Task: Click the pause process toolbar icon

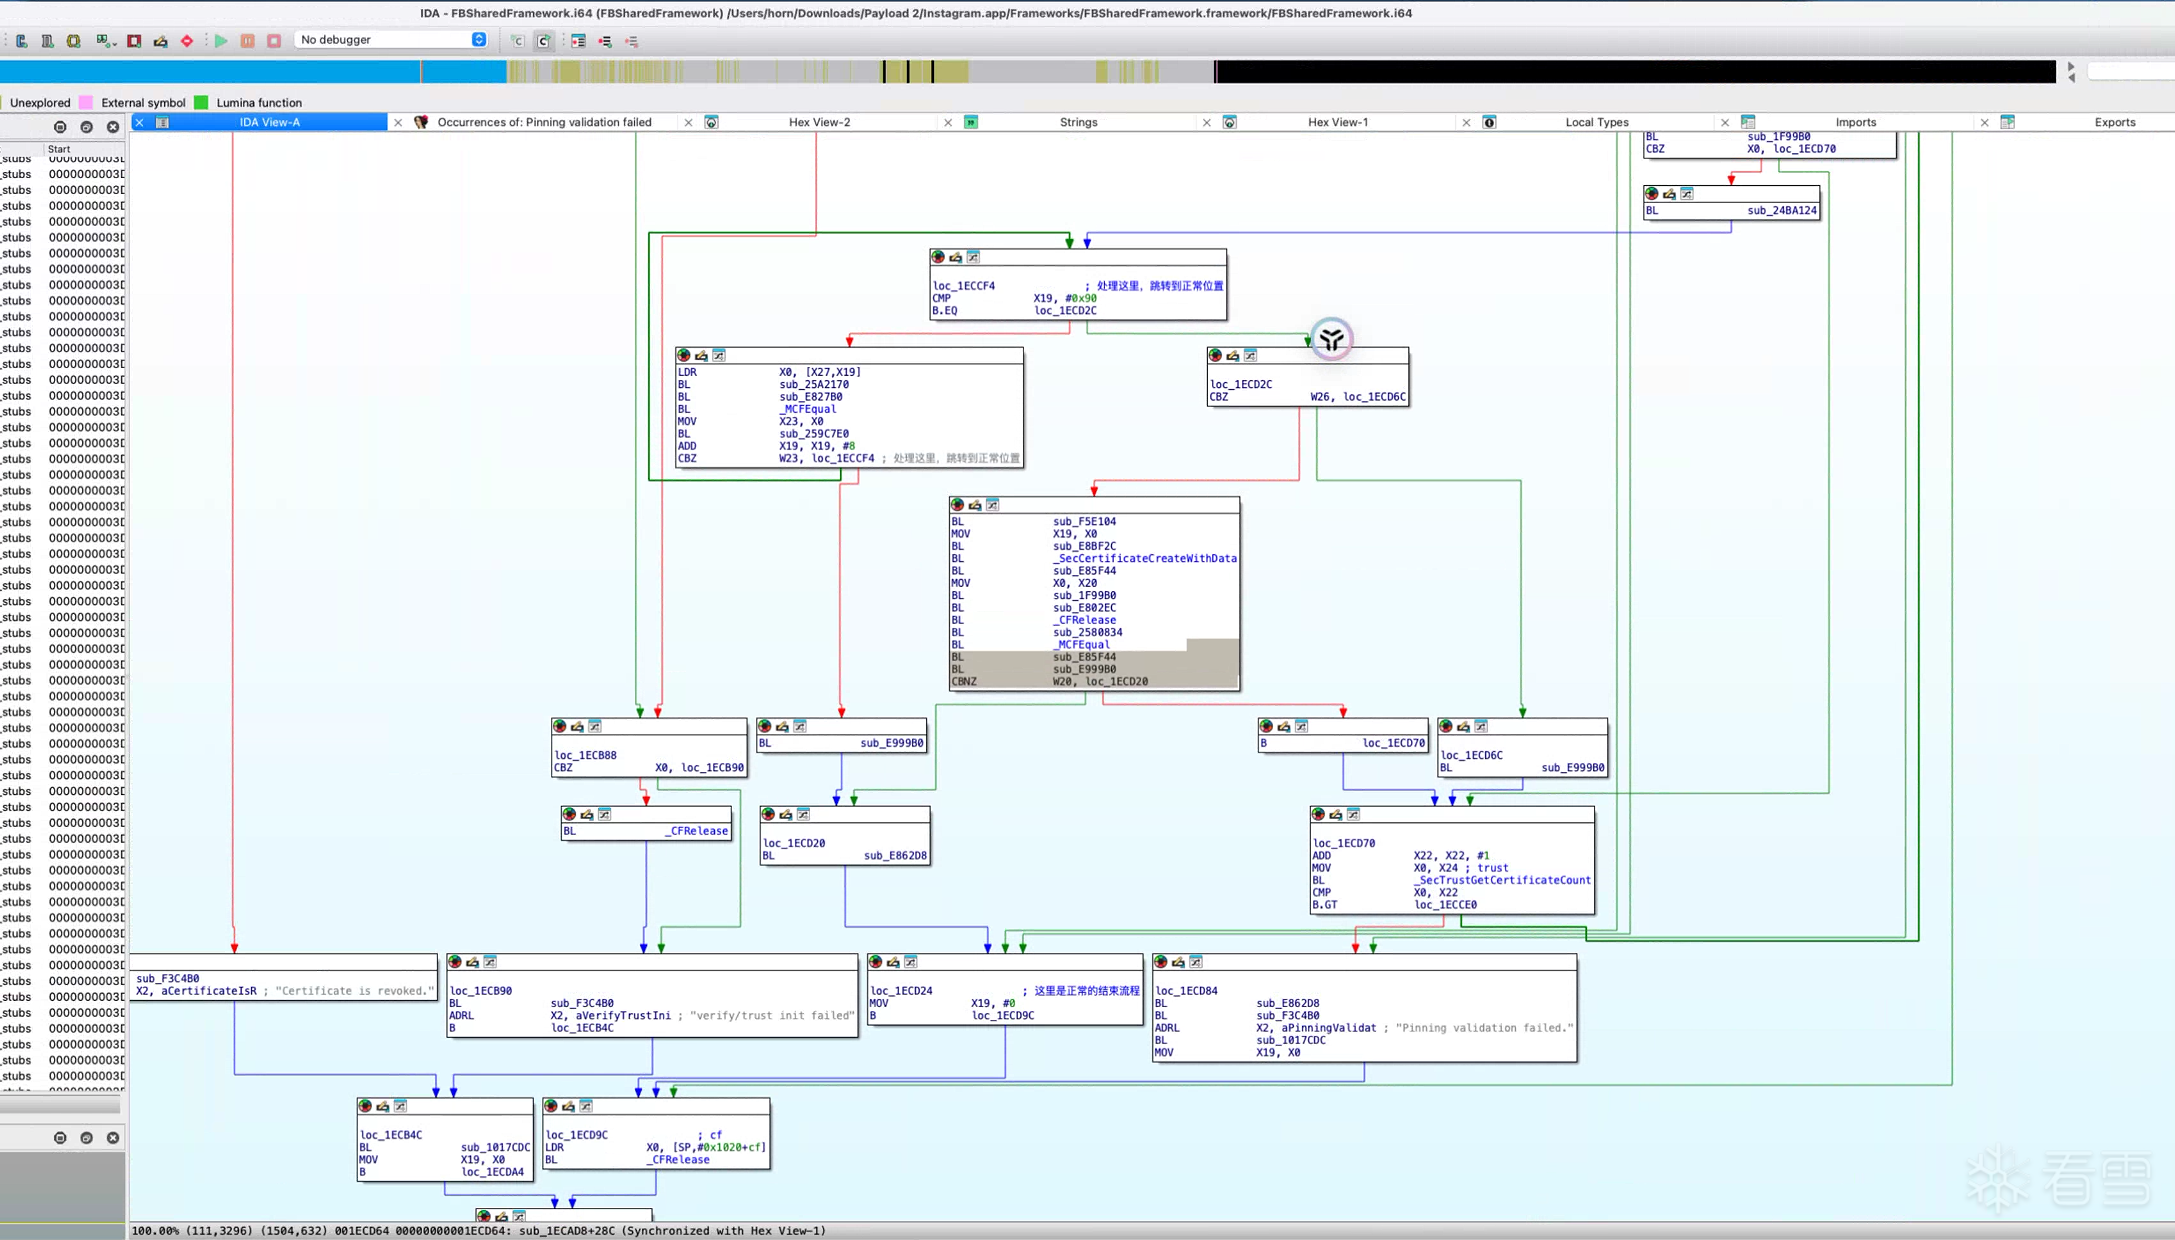Action: point(248,41)
